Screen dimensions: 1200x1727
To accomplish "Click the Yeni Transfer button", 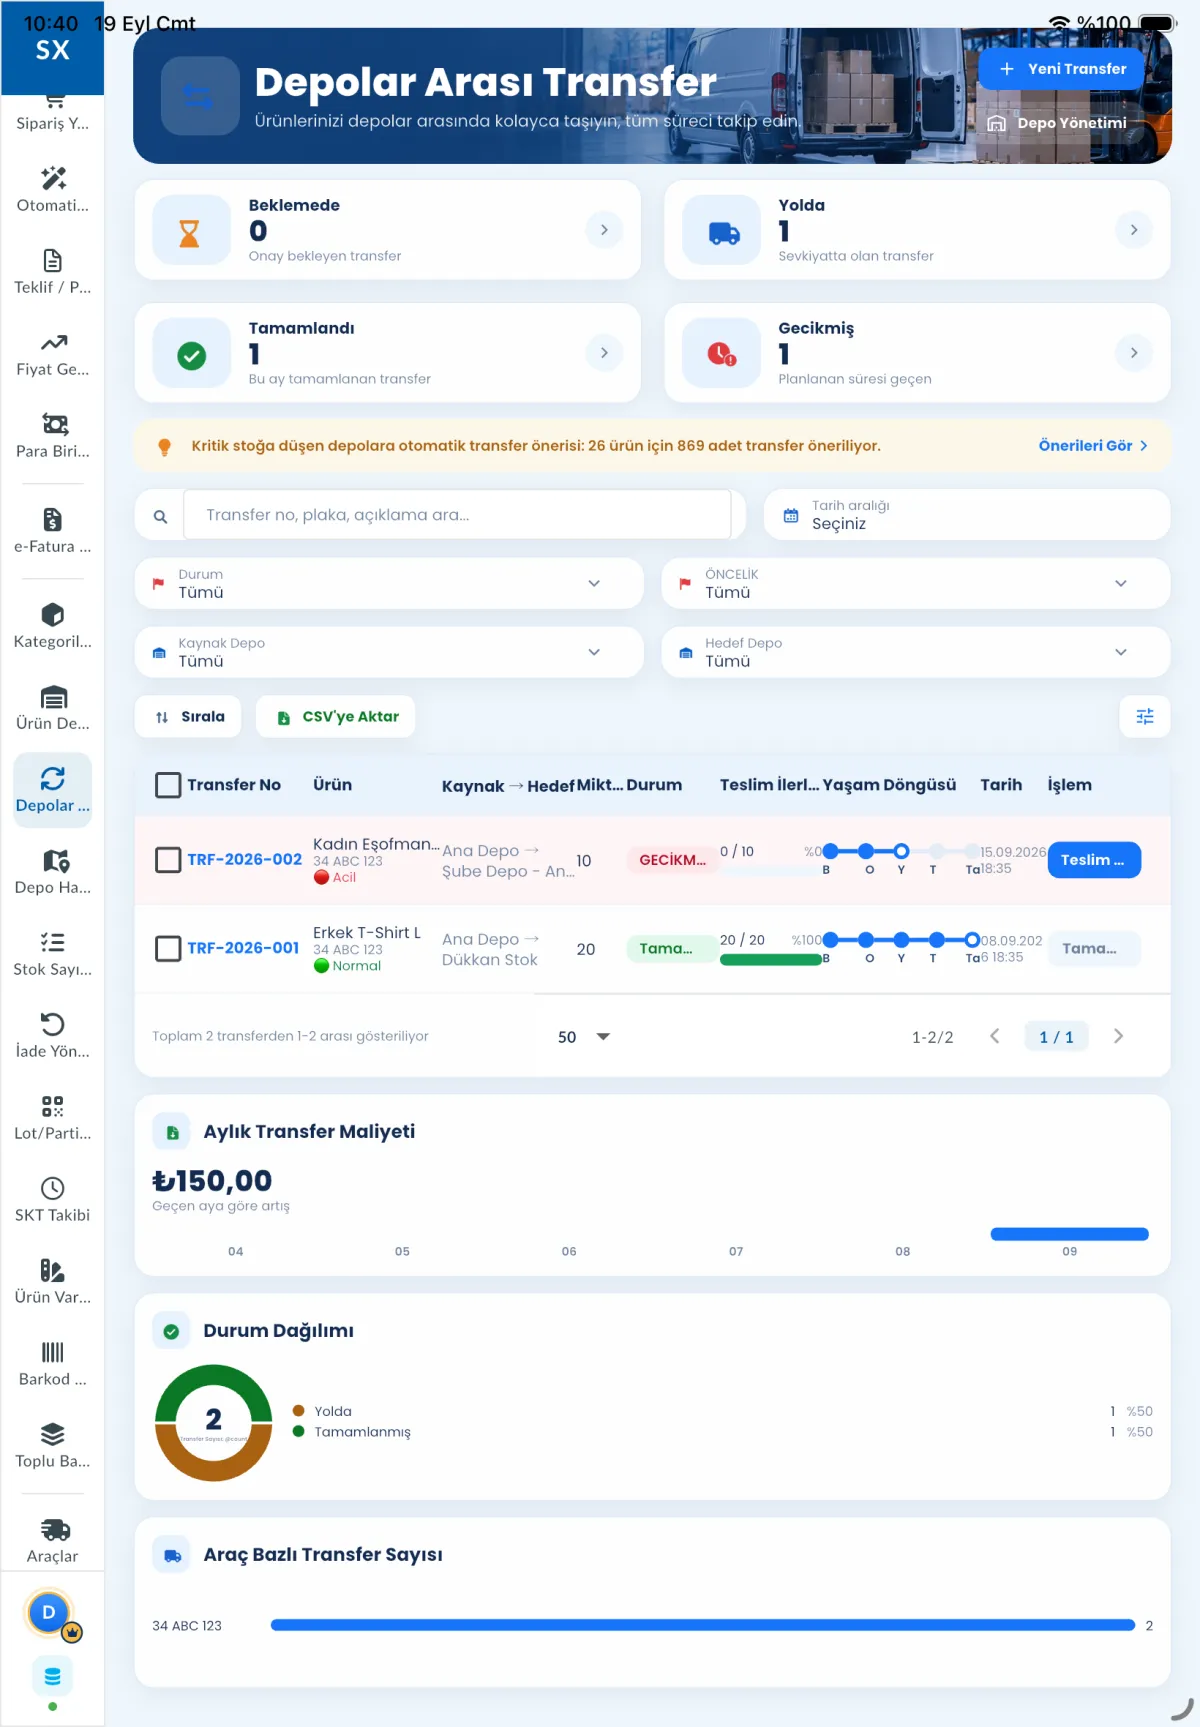I will (x=1061, y=69).
